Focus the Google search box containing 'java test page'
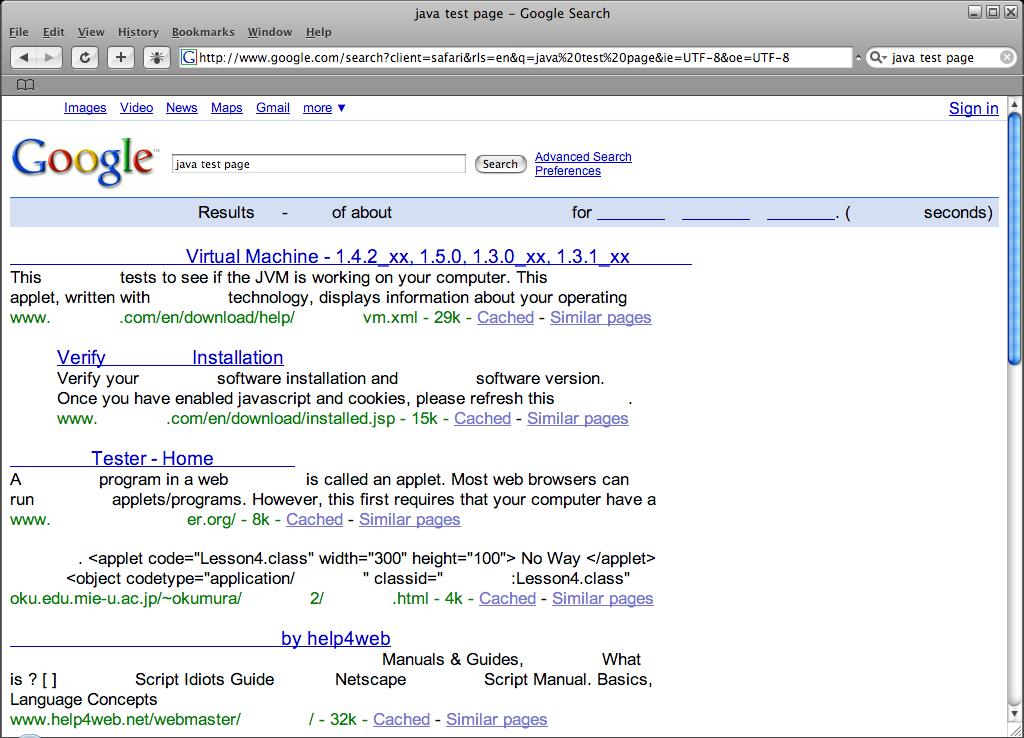1024x738 pixels. pyautogui.click(x=319, y=164)
